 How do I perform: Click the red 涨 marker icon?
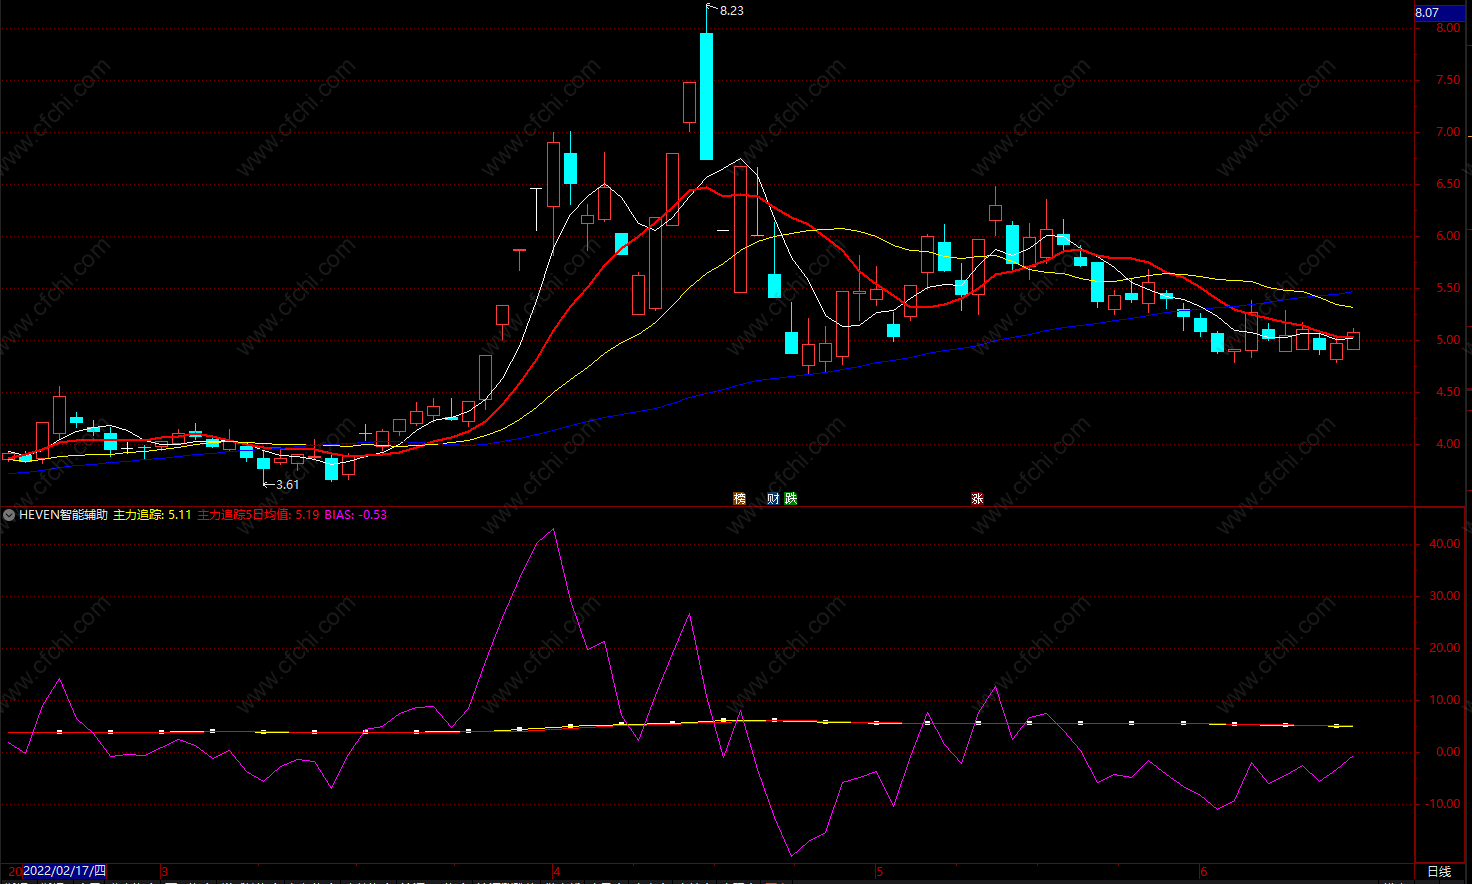pyautogui.click(x=977, y=498)
